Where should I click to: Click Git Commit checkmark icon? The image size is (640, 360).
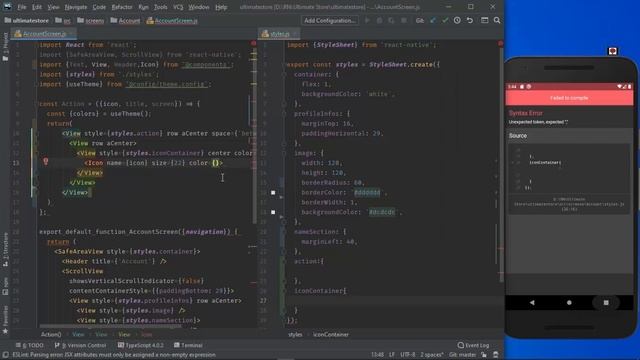click(445, 20)
